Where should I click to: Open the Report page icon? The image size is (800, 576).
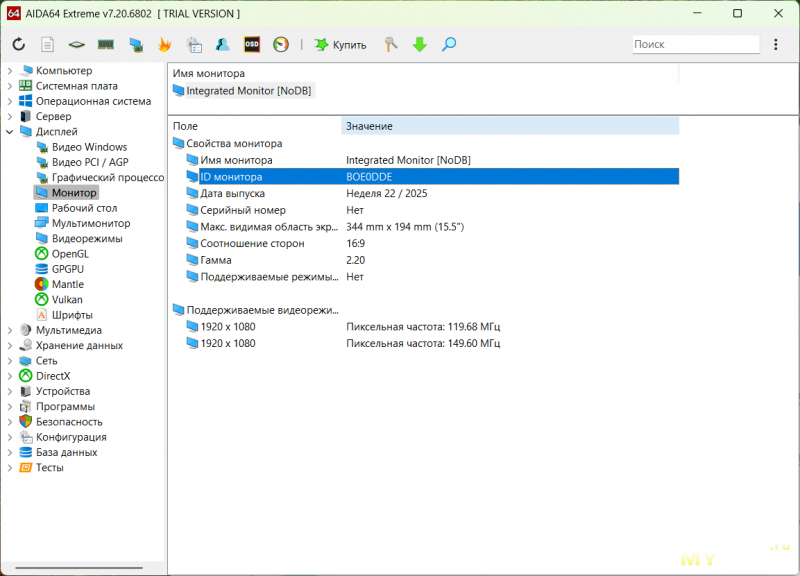coord(47,45)
